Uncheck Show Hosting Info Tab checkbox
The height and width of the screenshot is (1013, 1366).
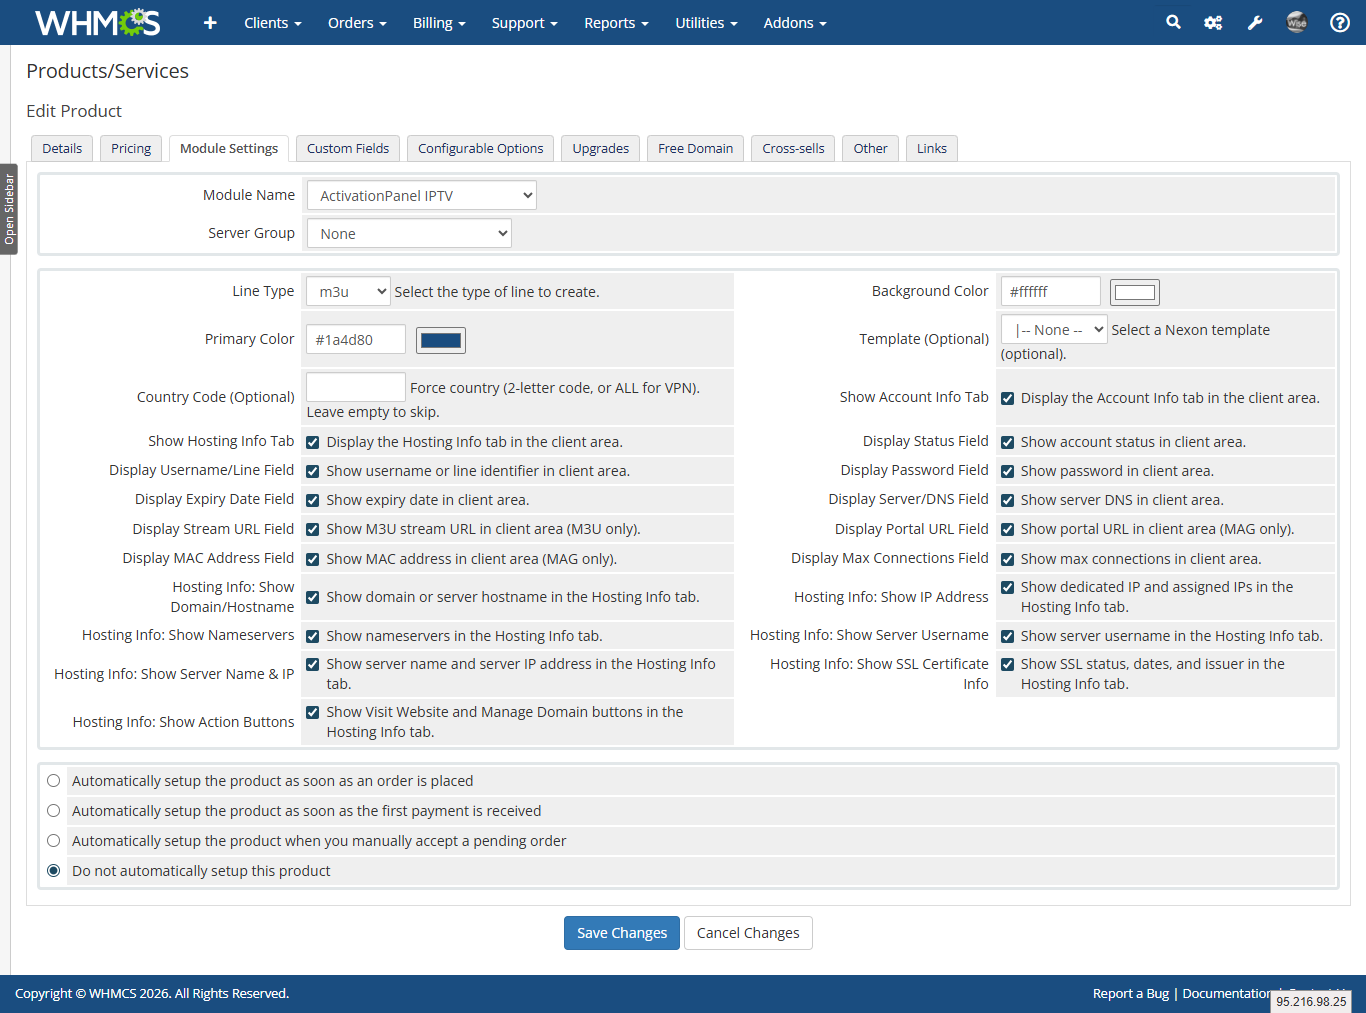click(313, 442)
